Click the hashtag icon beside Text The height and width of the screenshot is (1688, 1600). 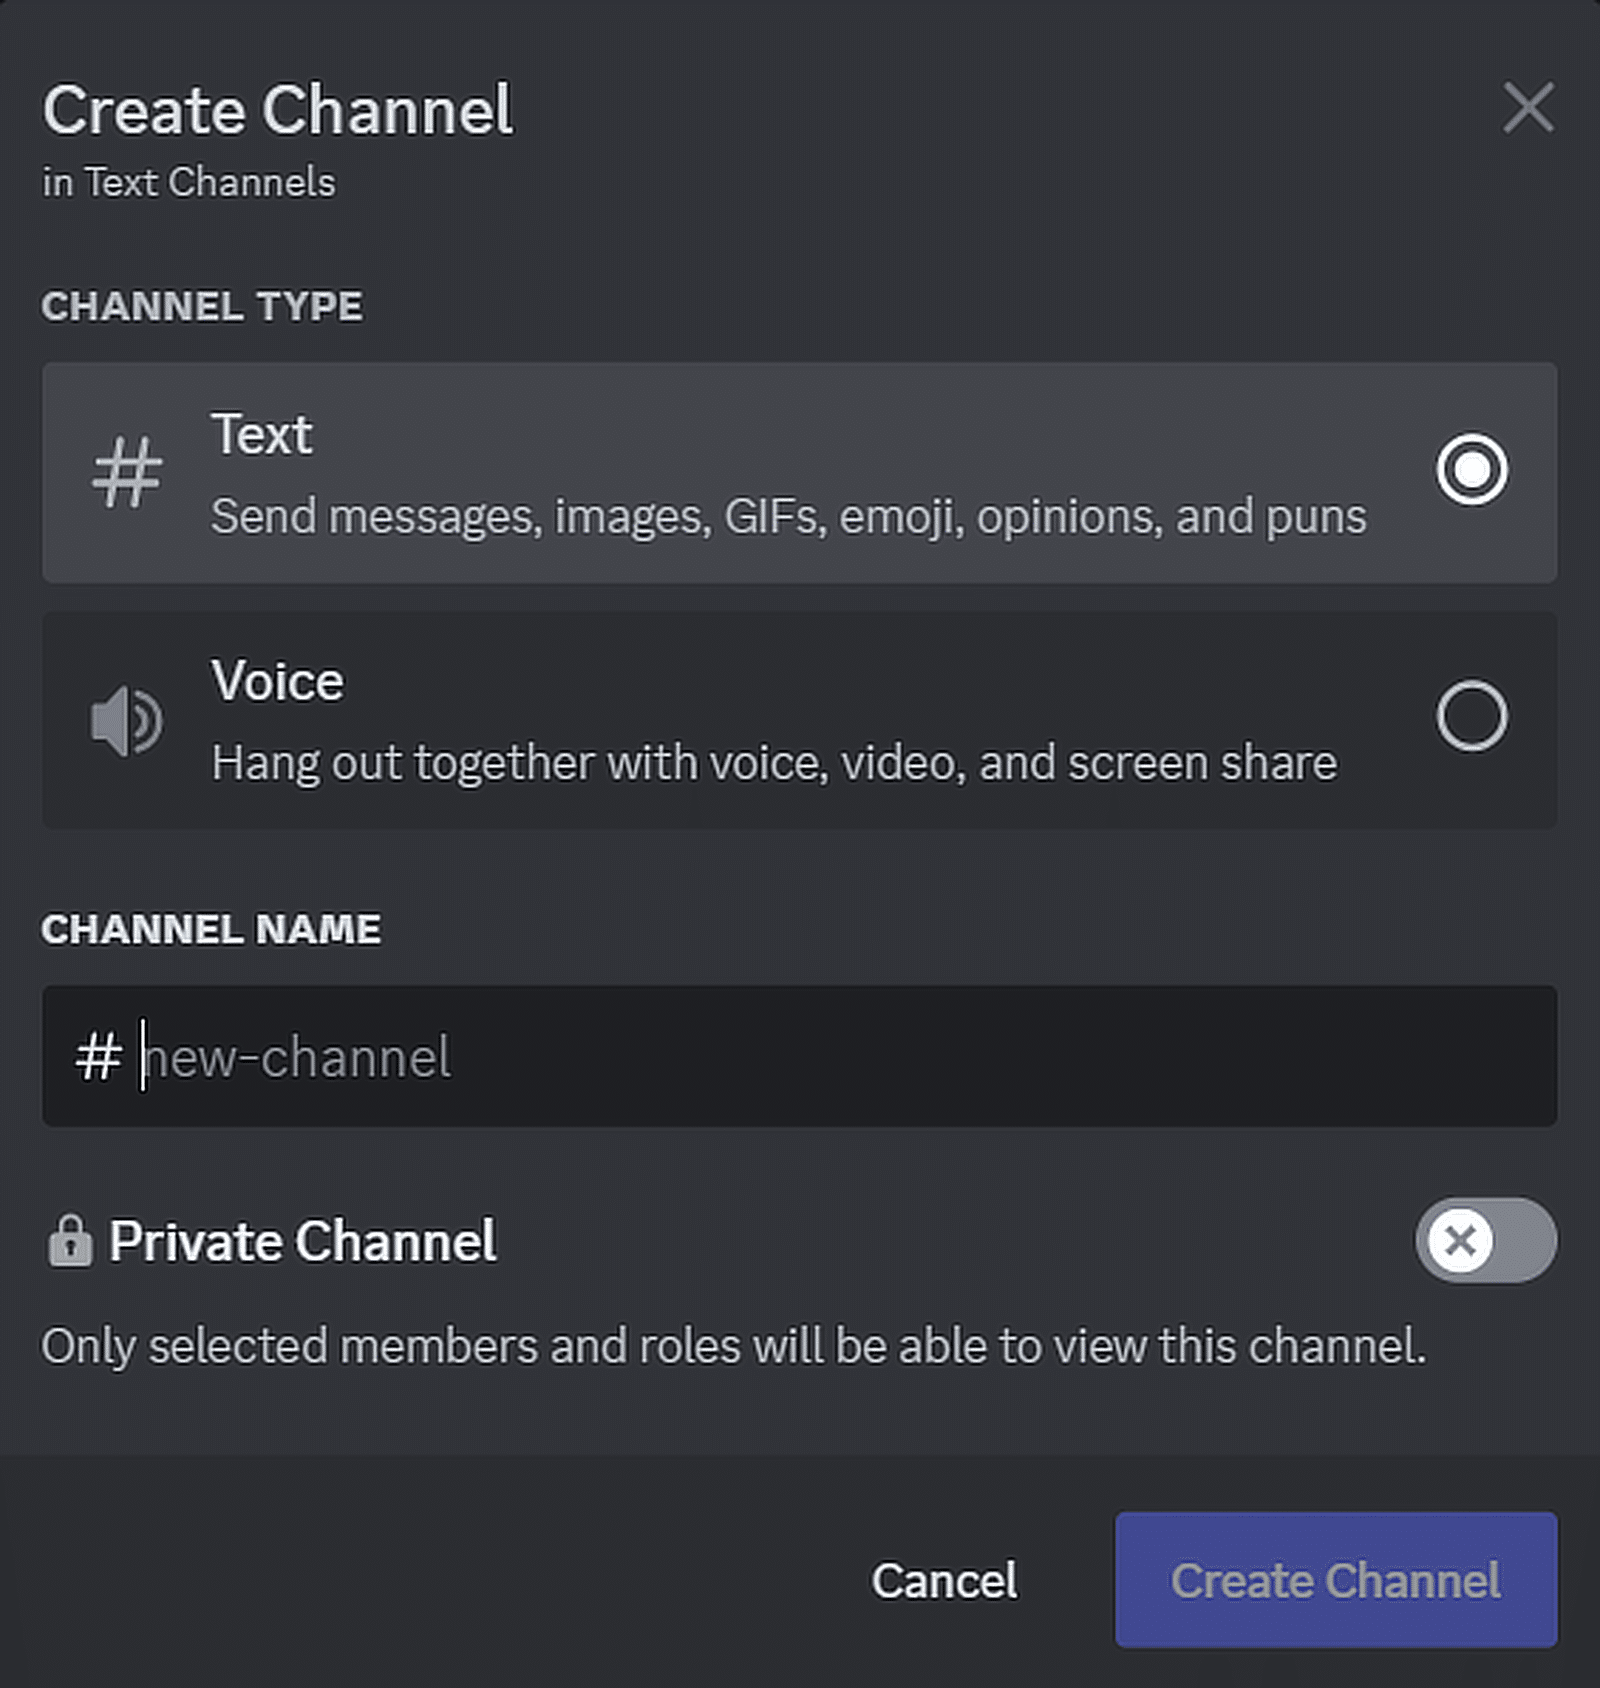click(125, 472)
